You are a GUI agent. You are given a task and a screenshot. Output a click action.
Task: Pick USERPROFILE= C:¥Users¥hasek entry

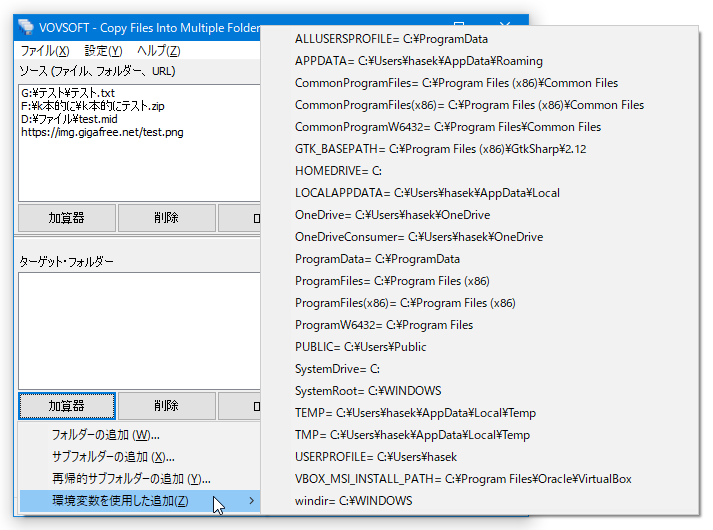click(x=480, y=457)
